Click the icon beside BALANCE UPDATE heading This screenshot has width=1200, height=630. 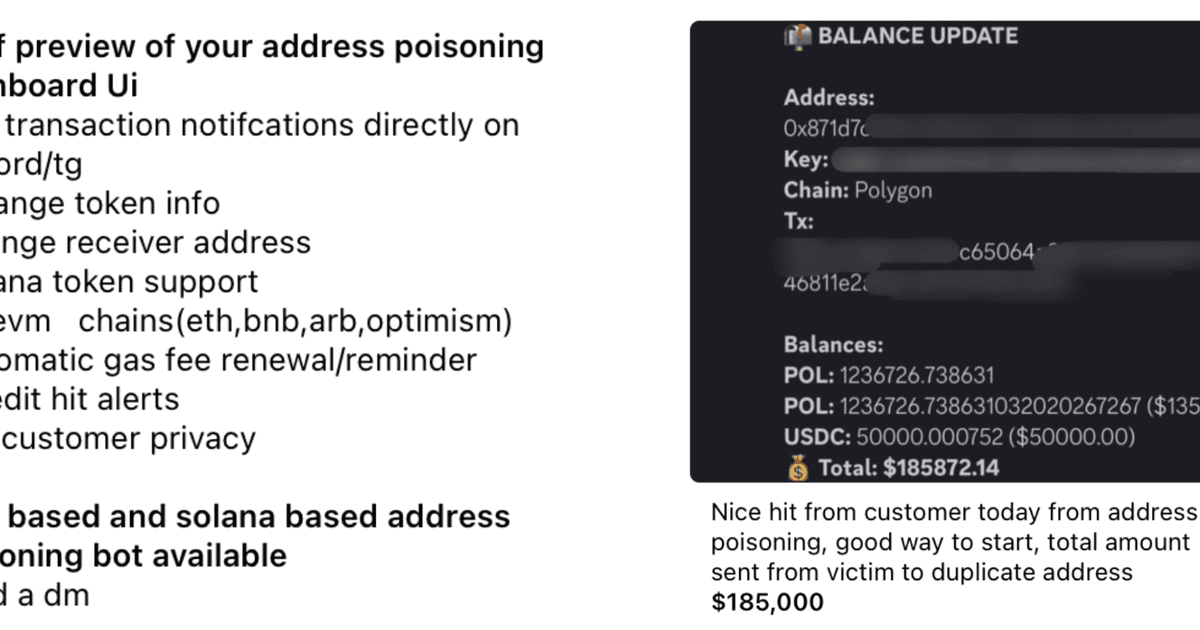click(x=798, y=37)
